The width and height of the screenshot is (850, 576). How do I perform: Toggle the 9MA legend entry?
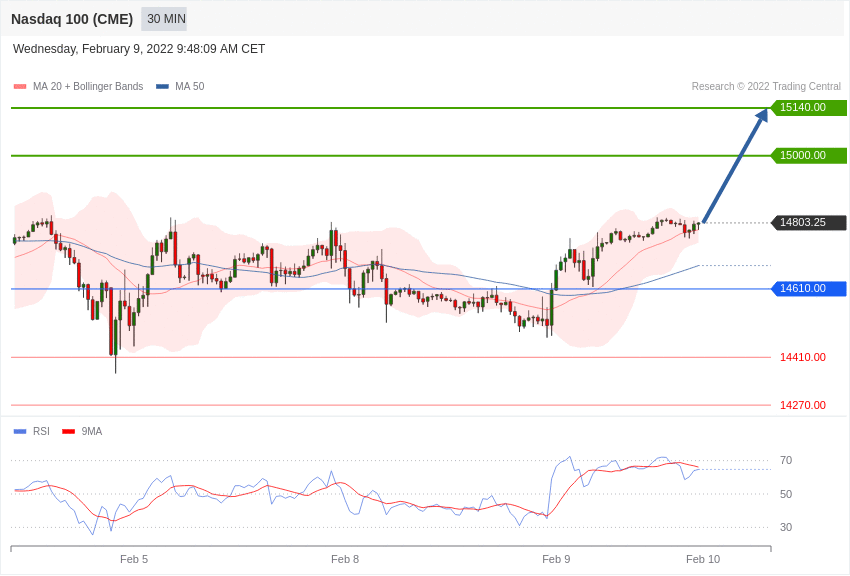[82, 432]
